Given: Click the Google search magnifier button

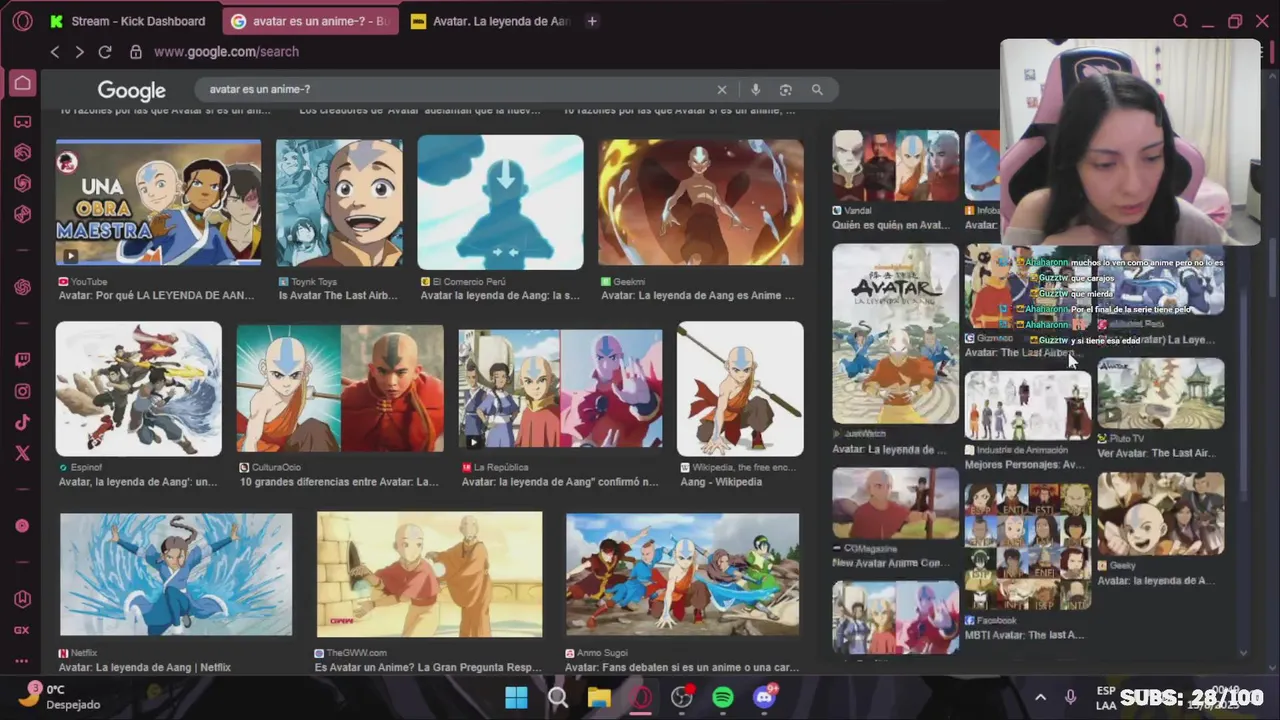Looking at the screenshot, I should (x=817, y=90).
